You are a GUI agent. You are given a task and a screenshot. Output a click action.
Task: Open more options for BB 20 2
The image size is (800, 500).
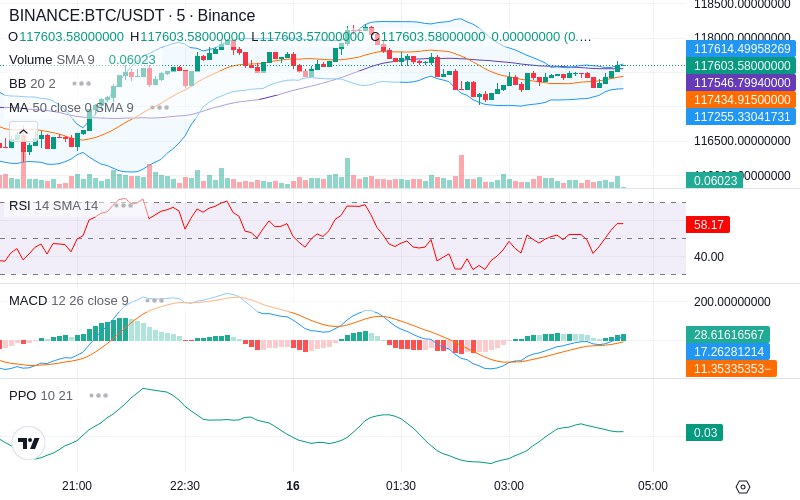pos(82,83)
